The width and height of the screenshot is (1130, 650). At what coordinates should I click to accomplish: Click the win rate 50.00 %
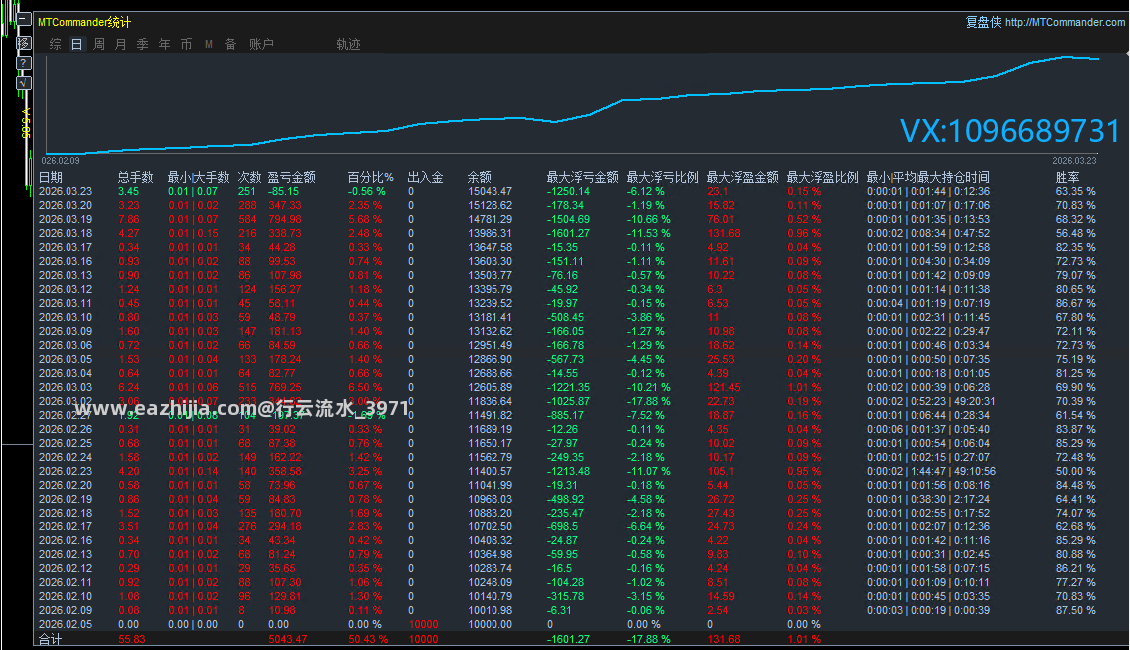[x=1075, y=471]
